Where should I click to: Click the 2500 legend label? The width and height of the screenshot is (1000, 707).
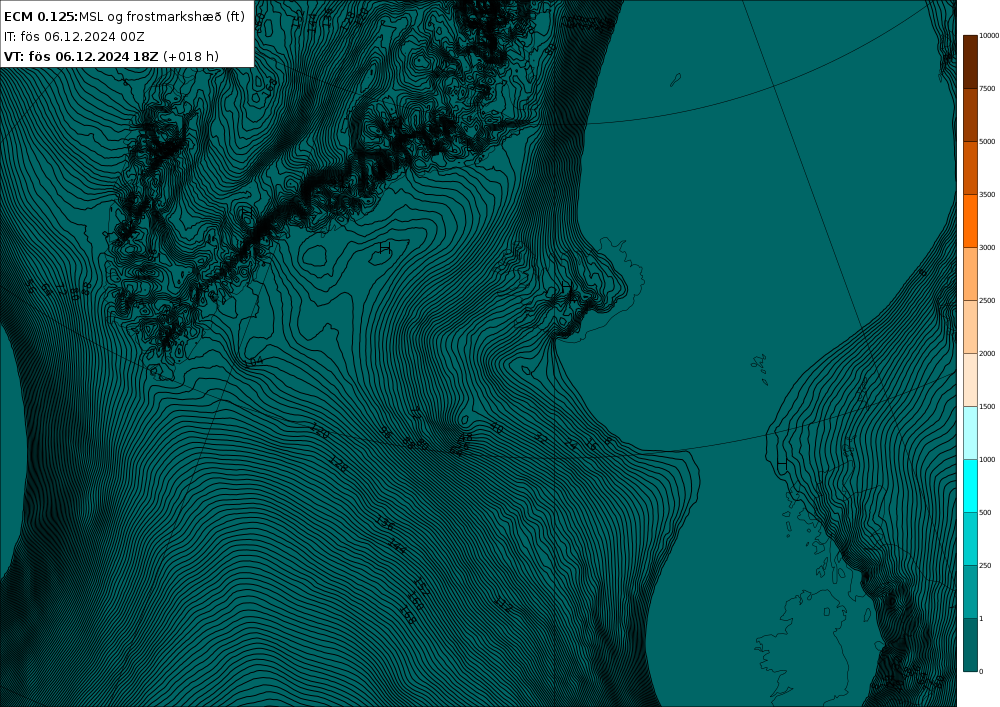(x=987, y=300)
